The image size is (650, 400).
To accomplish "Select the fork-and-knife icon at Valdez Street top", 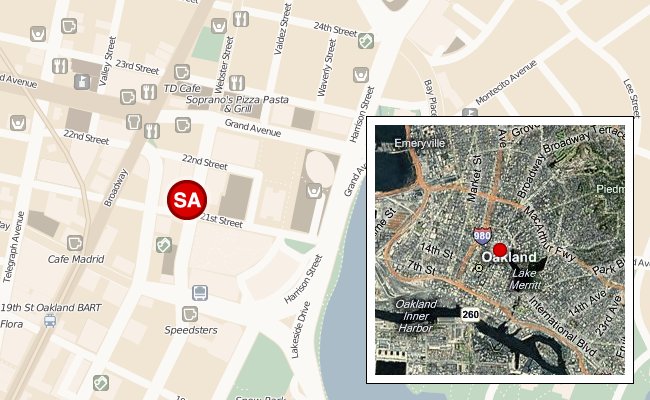I will 241,19.
